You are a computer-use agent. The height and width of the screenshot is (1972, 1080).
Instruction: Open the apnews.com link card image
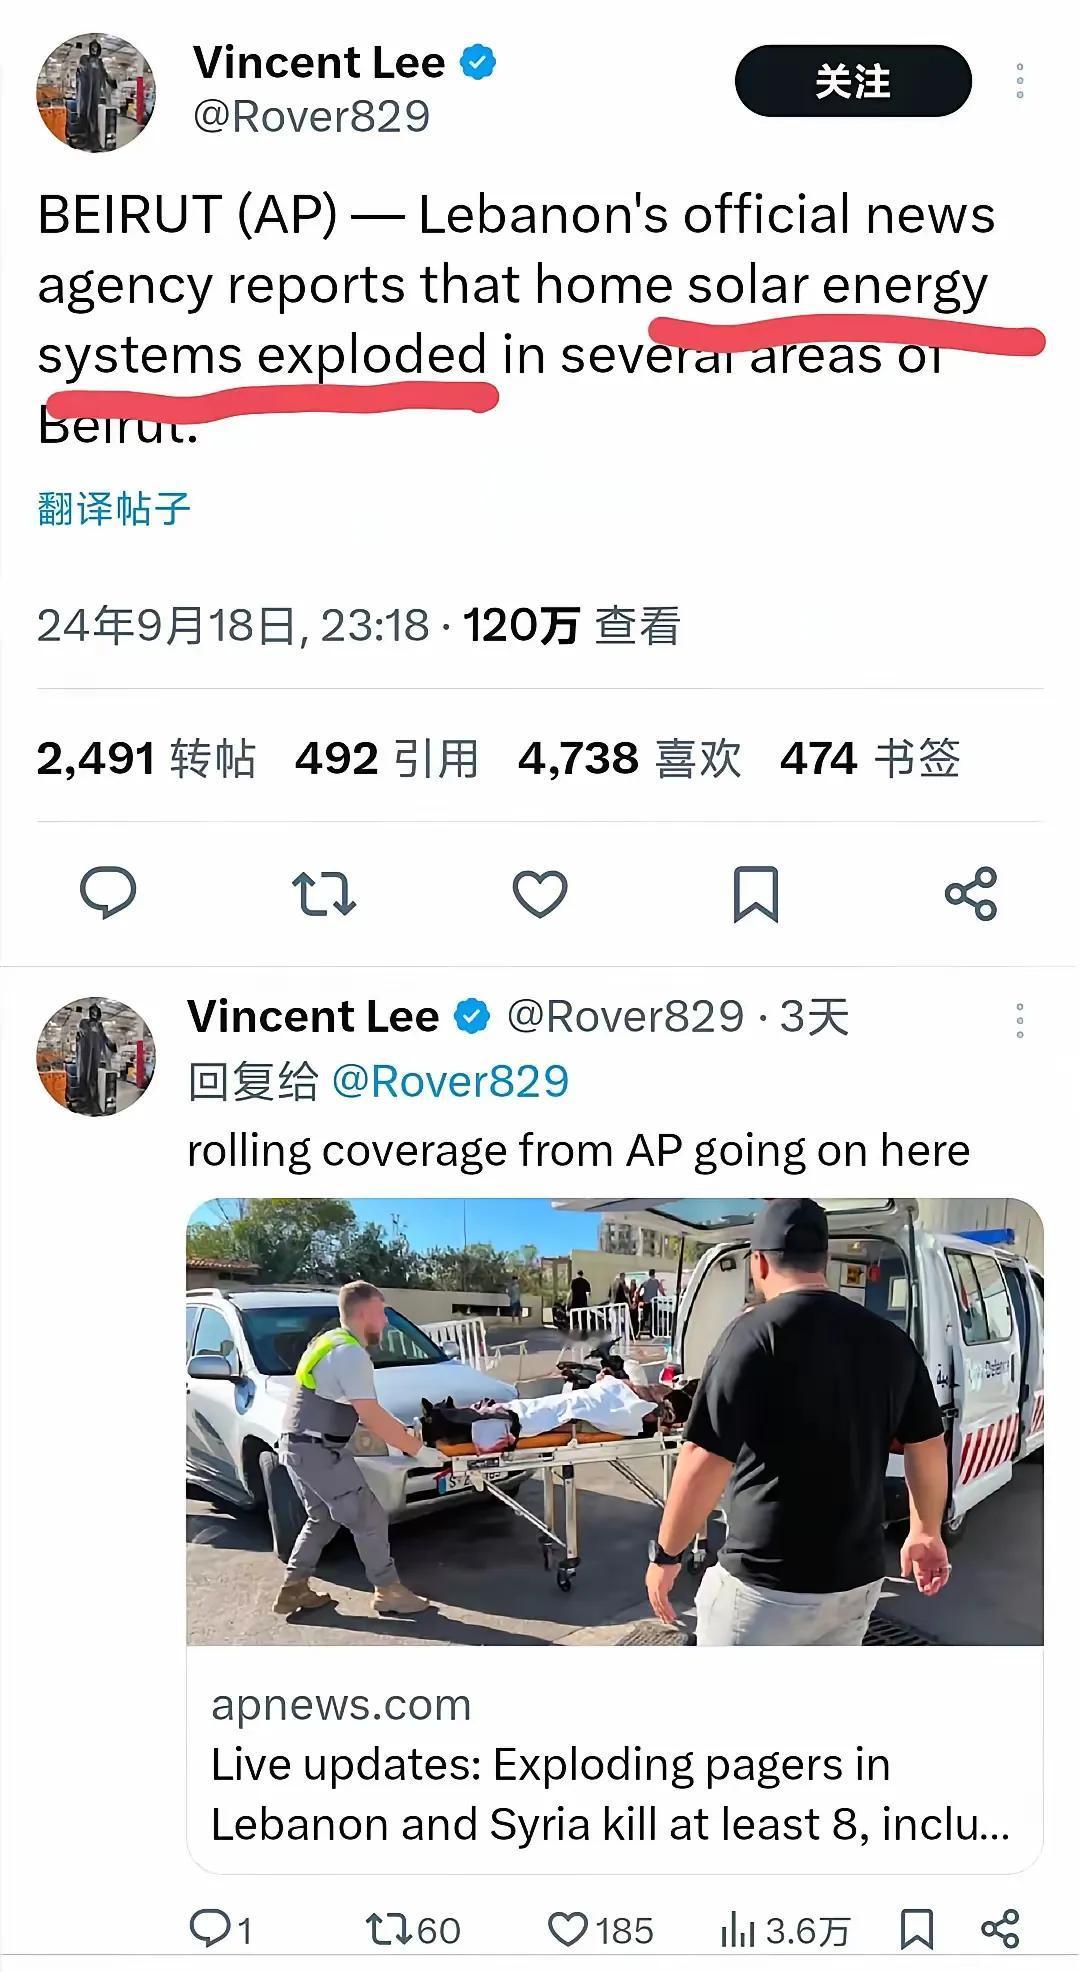[614, 1421]
